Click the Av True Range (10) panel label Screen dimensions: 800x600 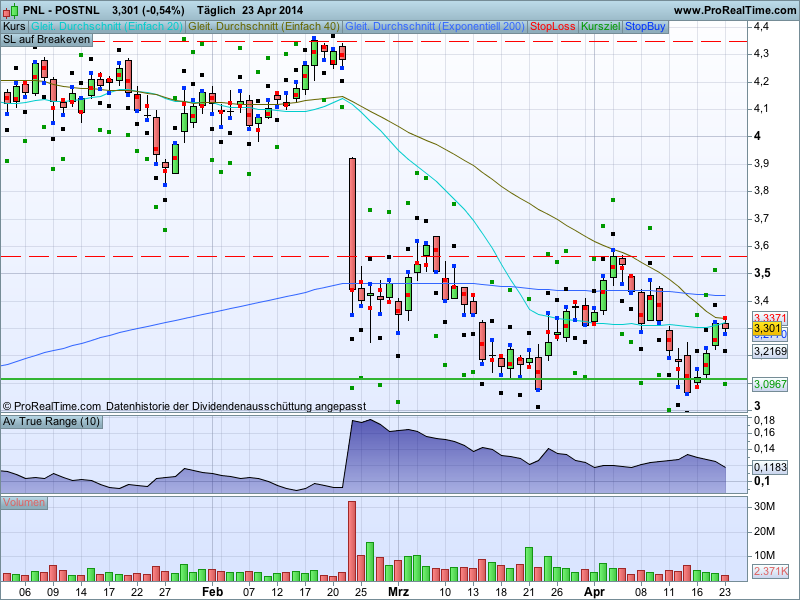51,422
